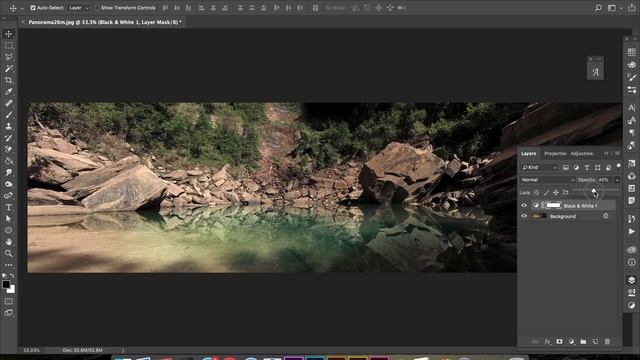
Task: Select the Background layer name
Action: point(563,216)
